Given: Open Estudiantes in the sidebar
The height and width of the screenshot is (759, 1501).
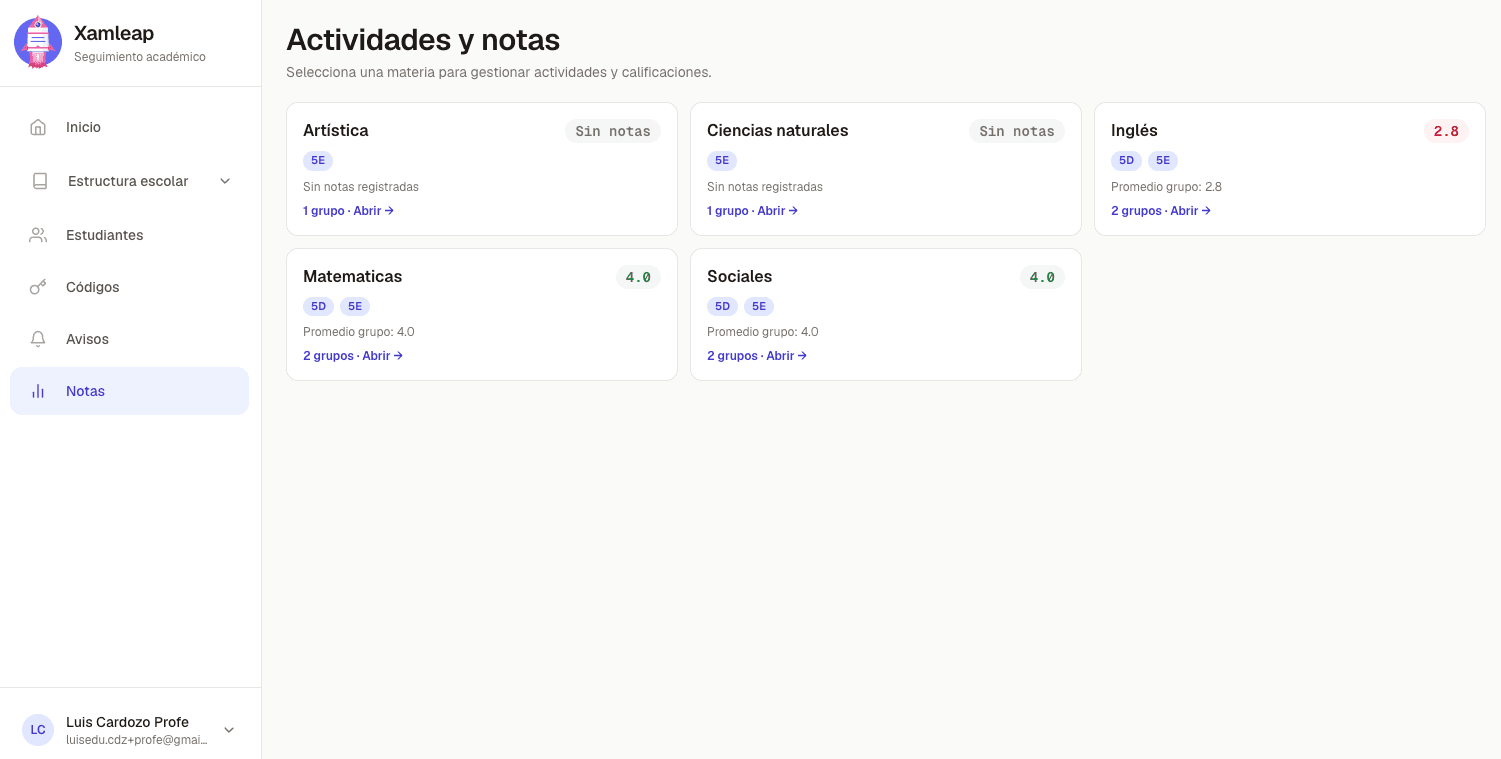Looking at the screenshot, I should point(129,235).
